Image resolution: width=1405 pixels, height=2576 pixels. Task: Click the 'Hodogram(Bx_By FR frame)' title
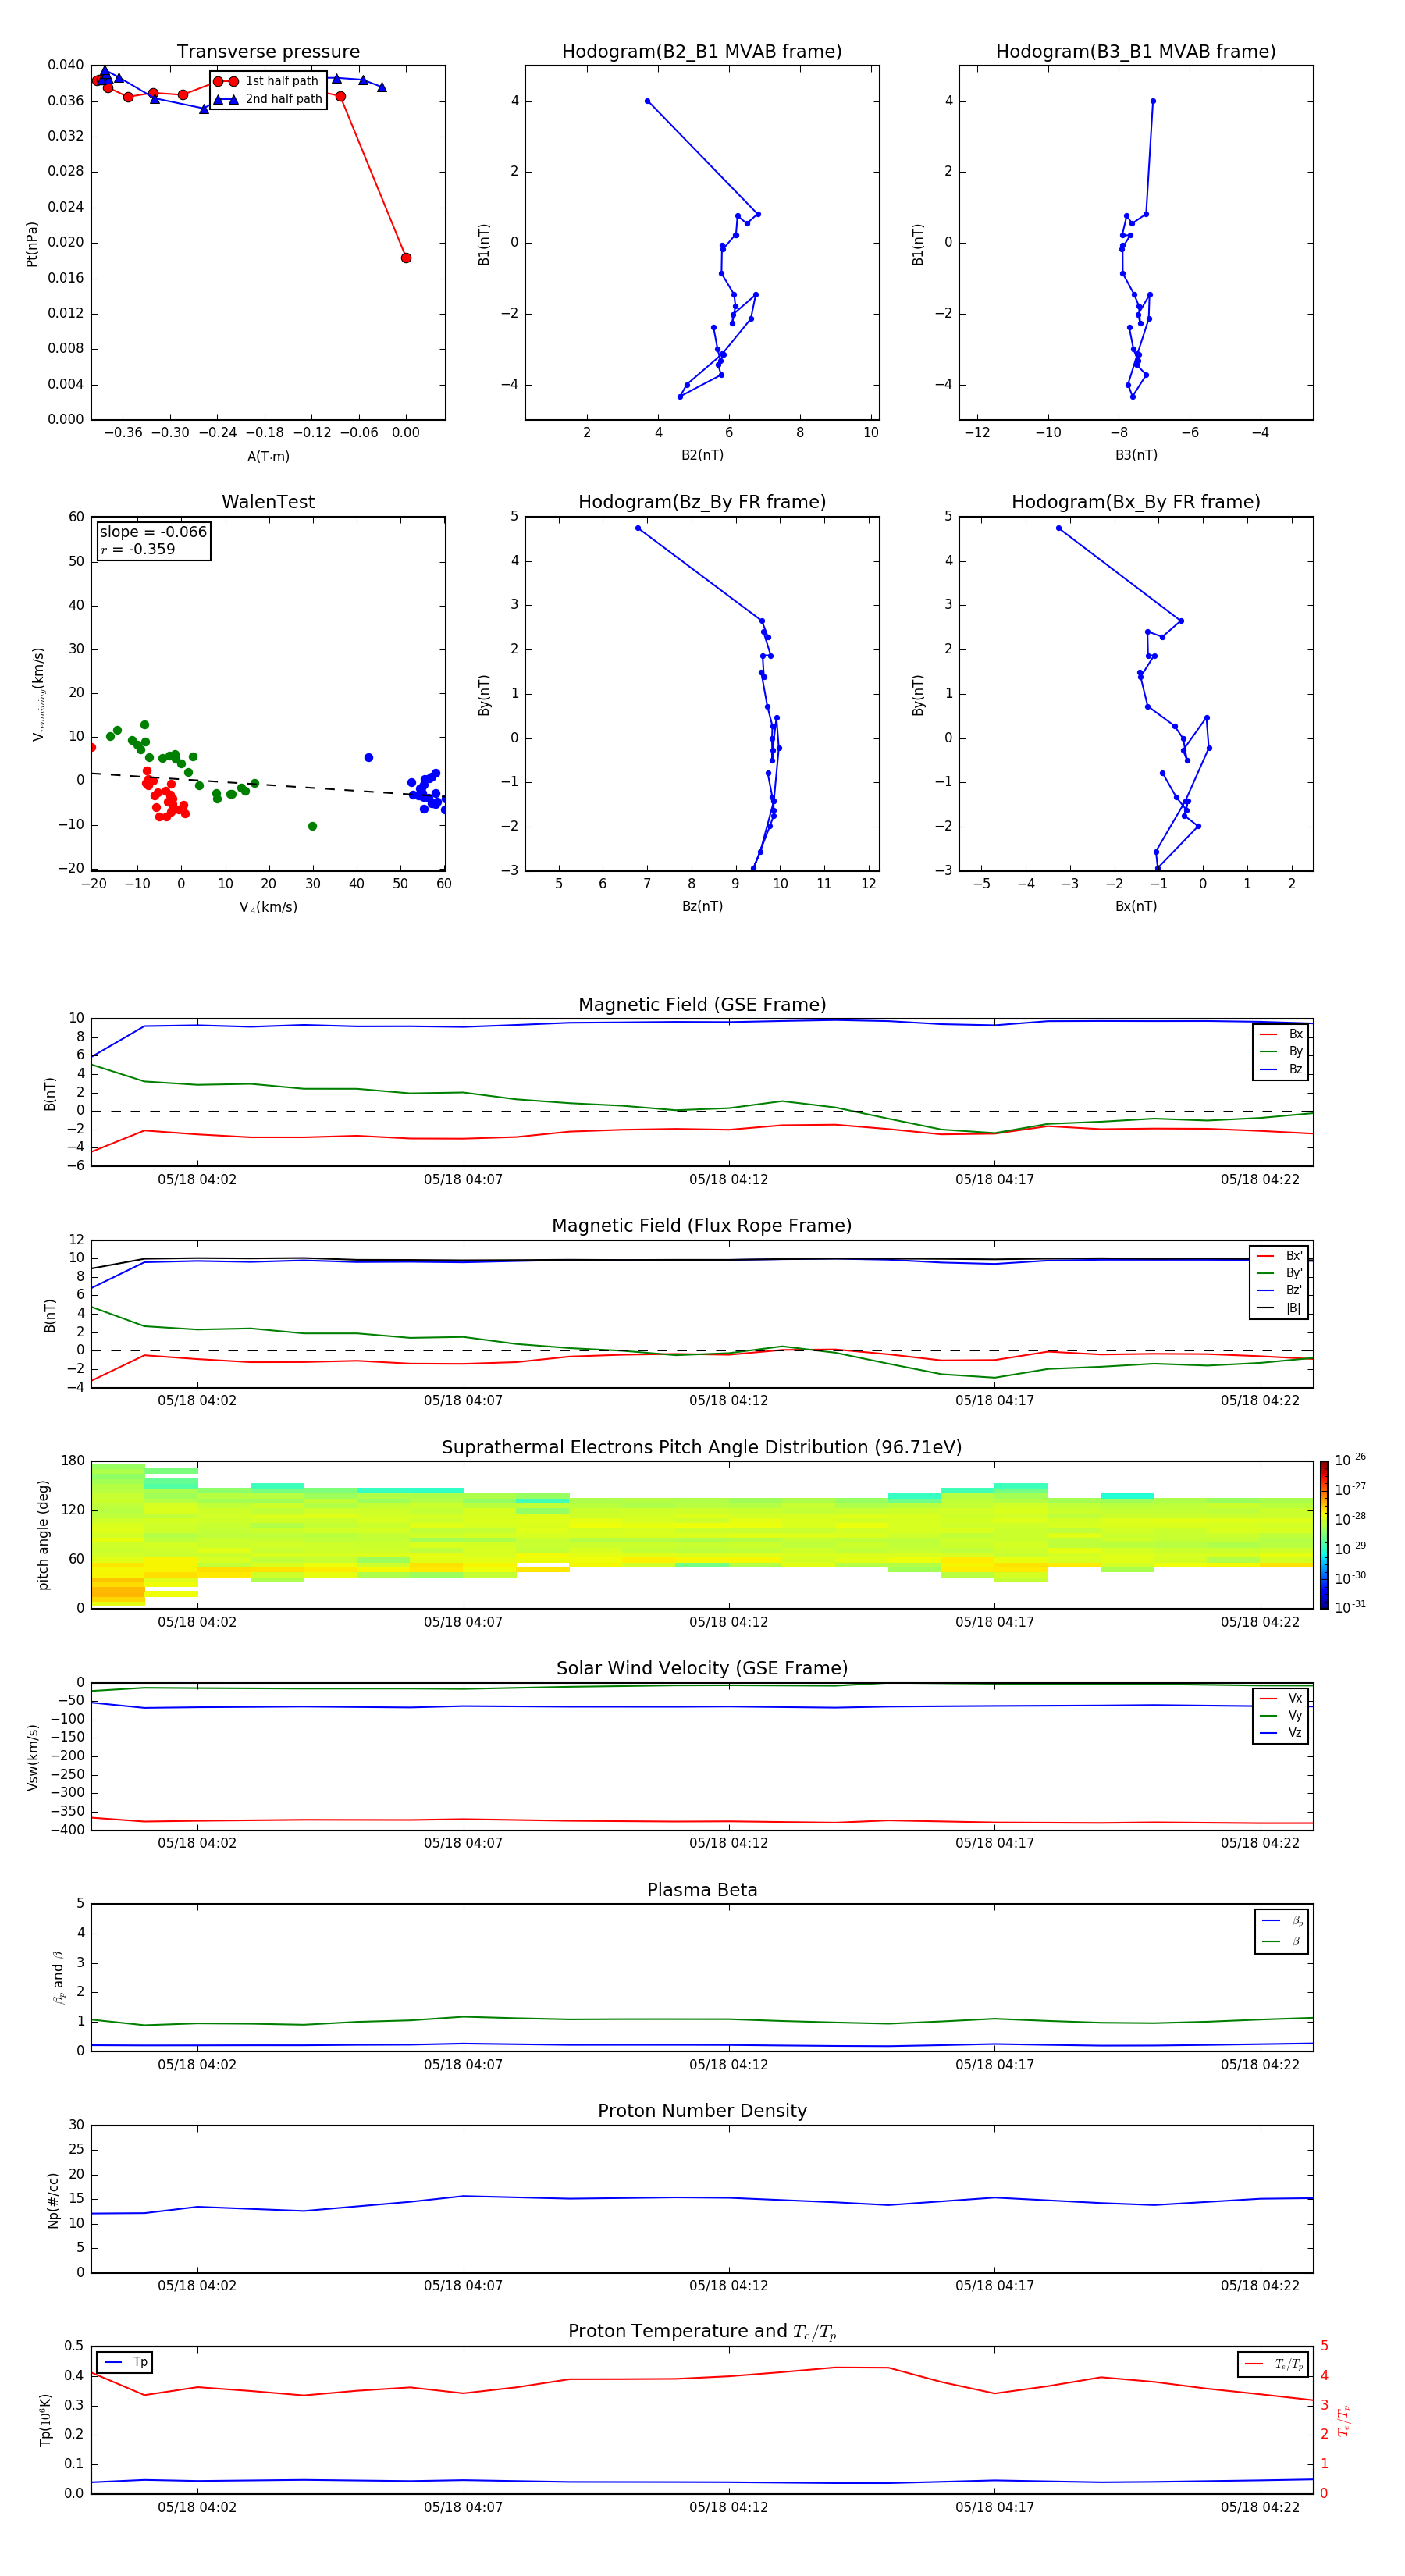(1136, 502)
